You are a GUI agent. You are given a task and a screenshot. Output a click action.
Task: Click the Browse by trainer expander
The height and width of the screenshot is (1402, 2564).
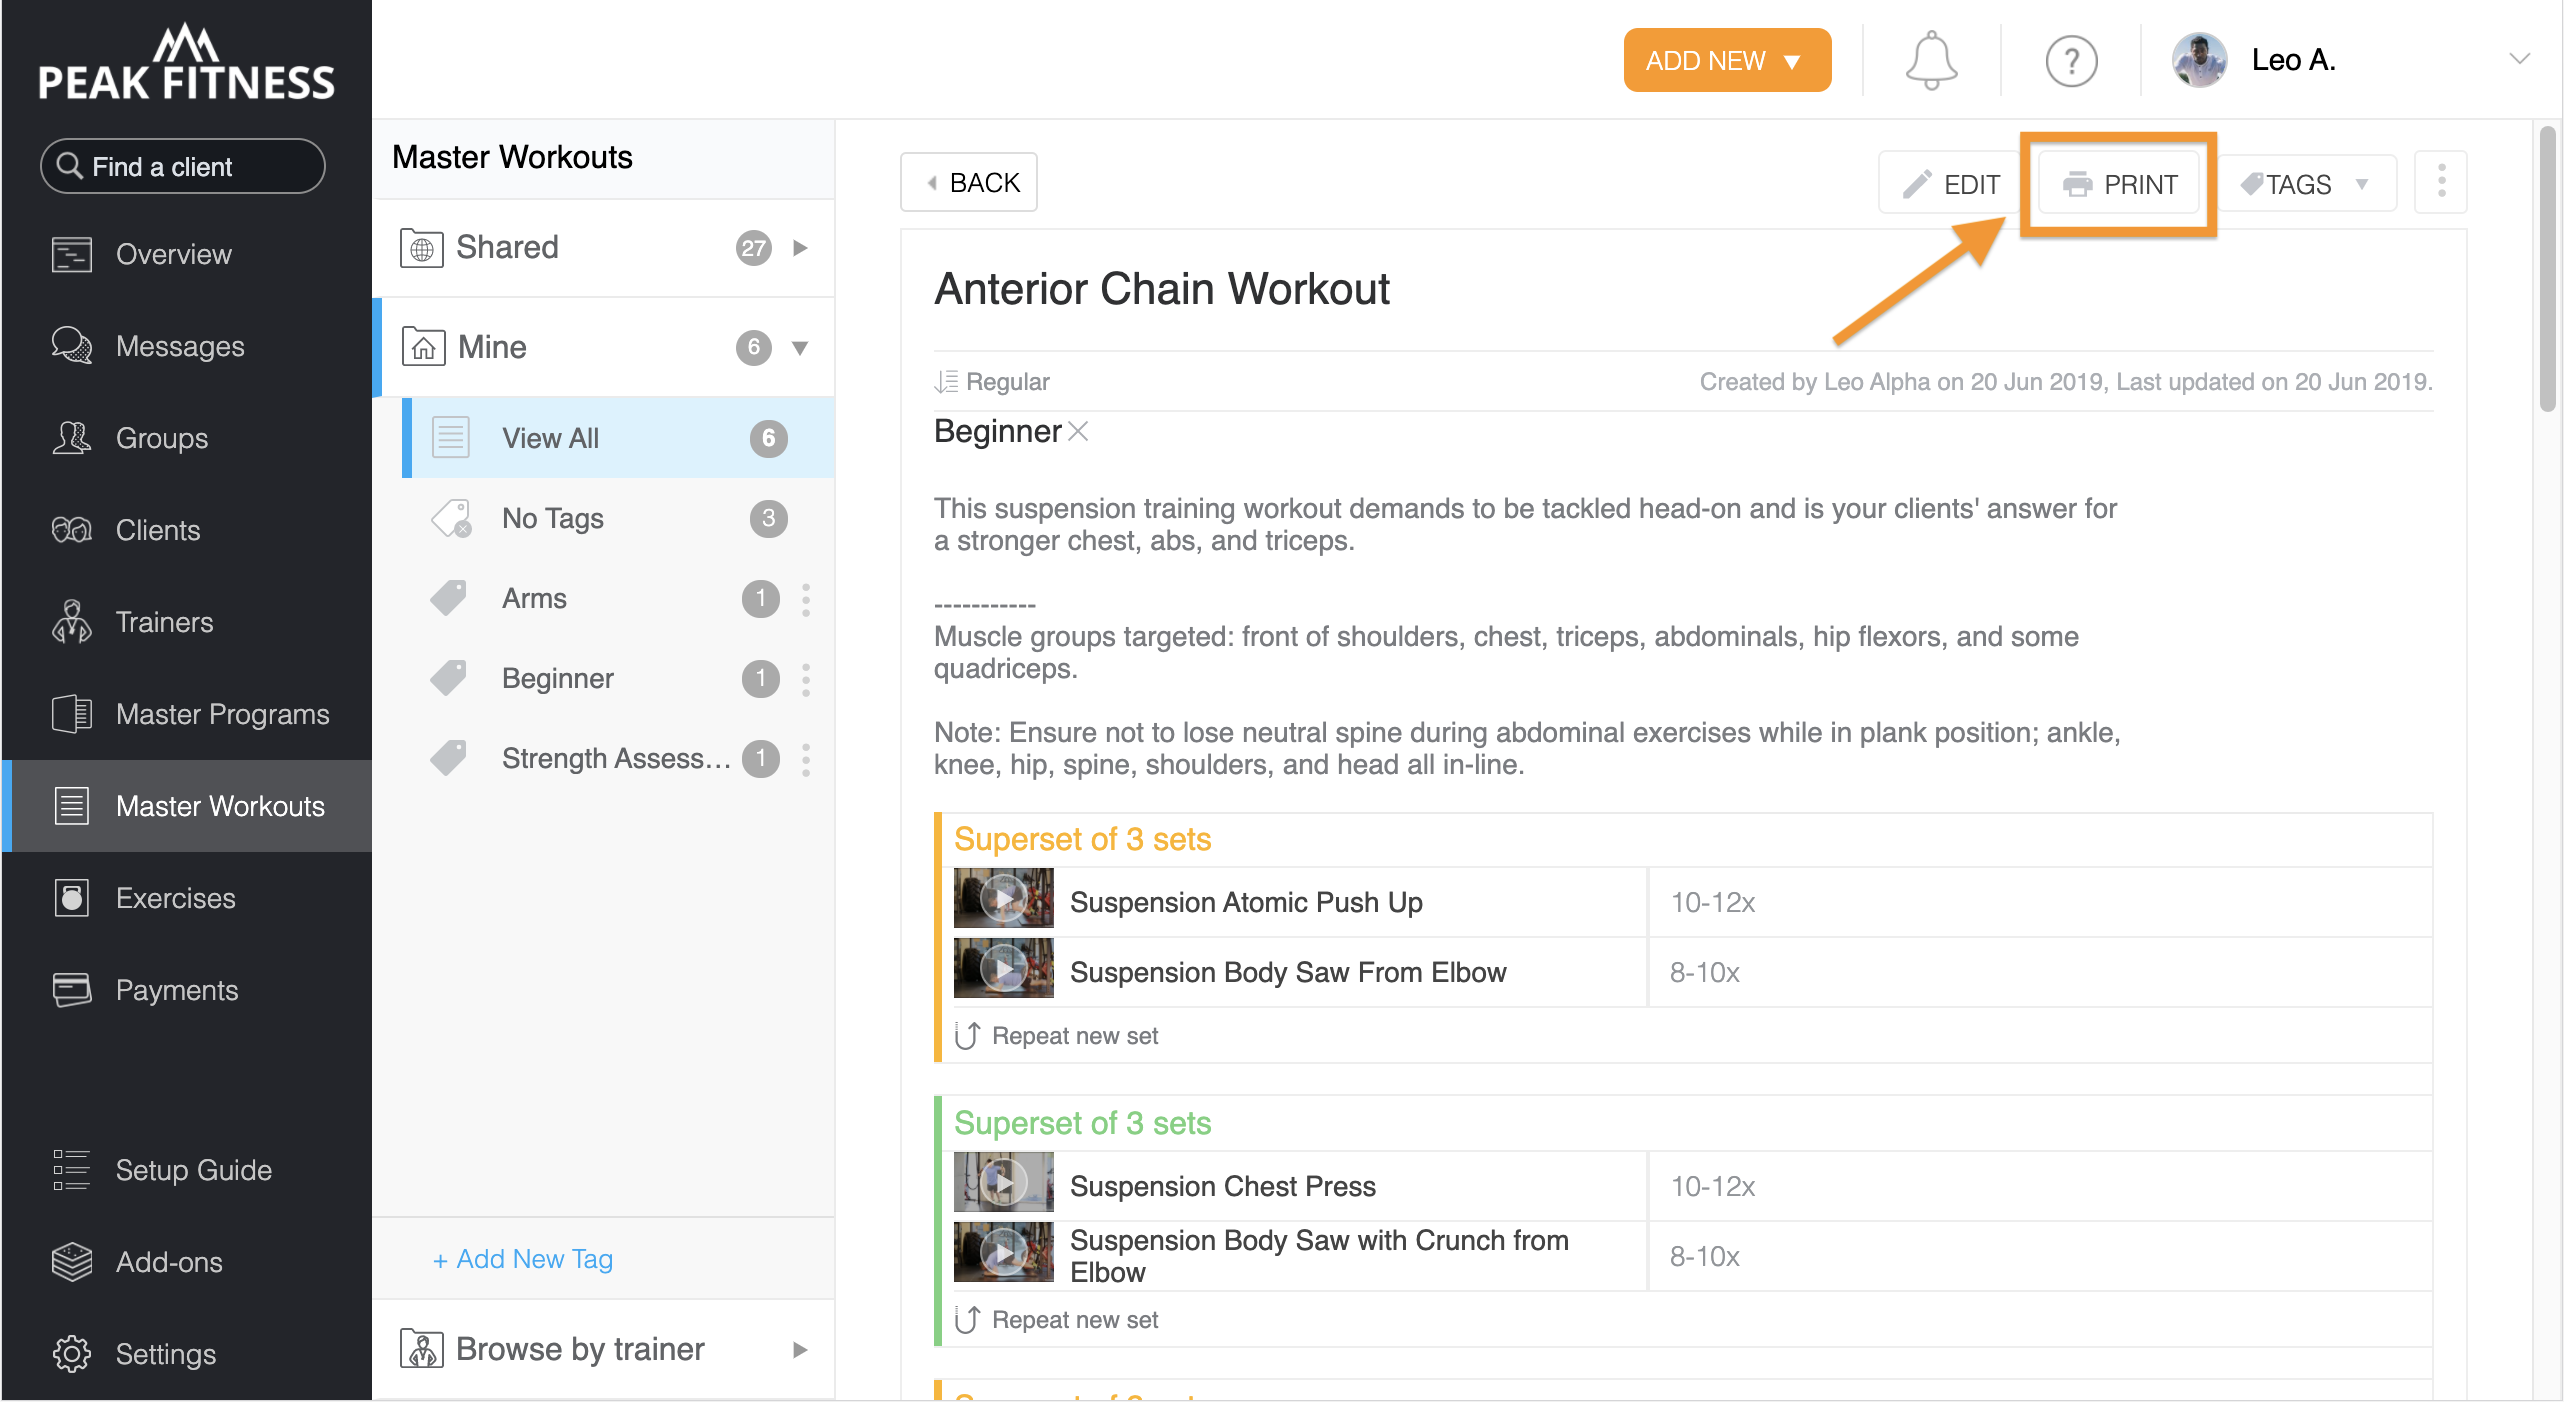(796, 1350)
